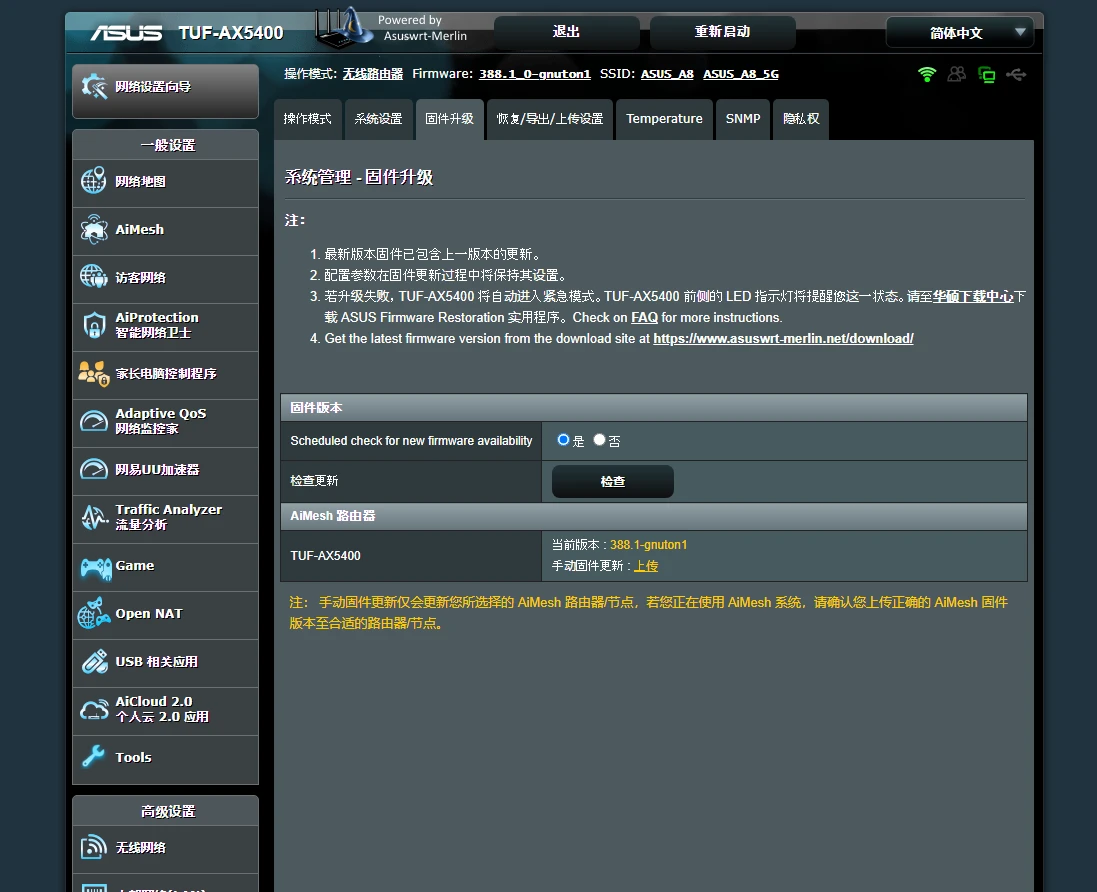Click the green network clients status icon

click(986, 74)
